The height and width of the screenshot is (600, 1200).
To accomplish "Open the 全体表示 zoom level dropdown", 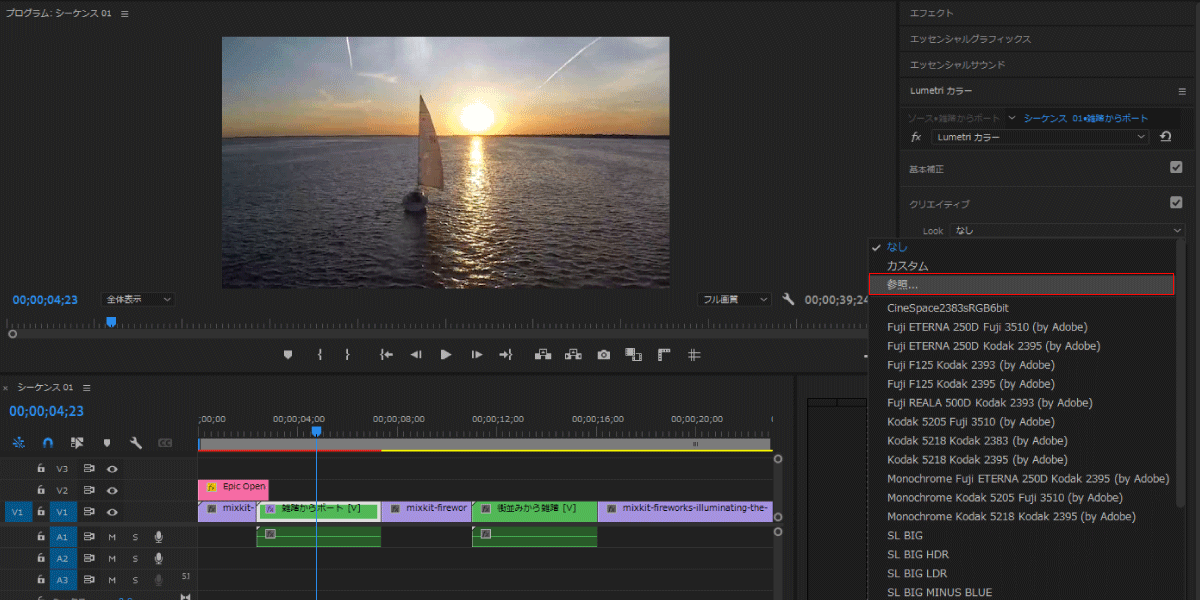I will [139, 299].
